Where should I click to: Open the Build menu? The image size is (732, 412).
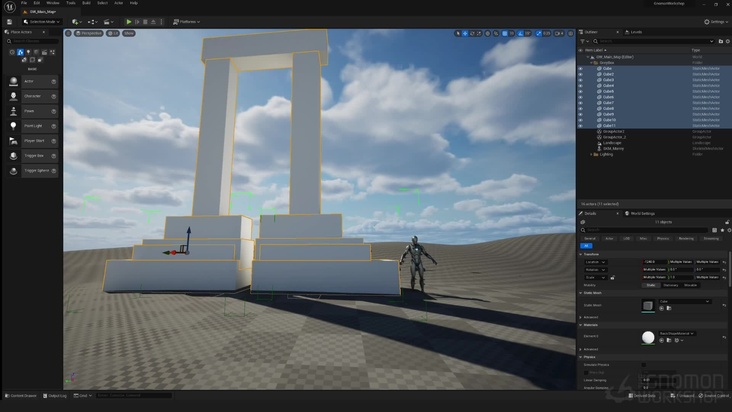click(86, 3)
